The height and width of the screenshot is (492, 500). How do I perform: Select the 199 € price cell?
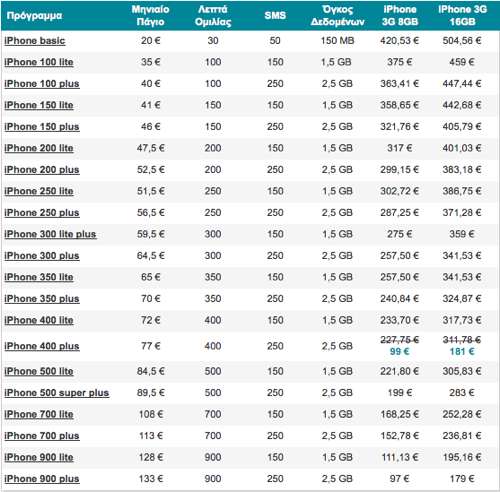click(400, 393)
